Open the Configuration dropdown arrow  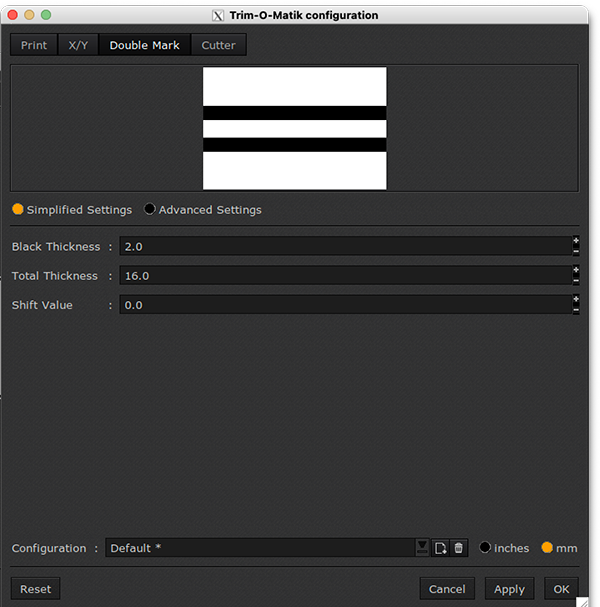tap(423, 548)
